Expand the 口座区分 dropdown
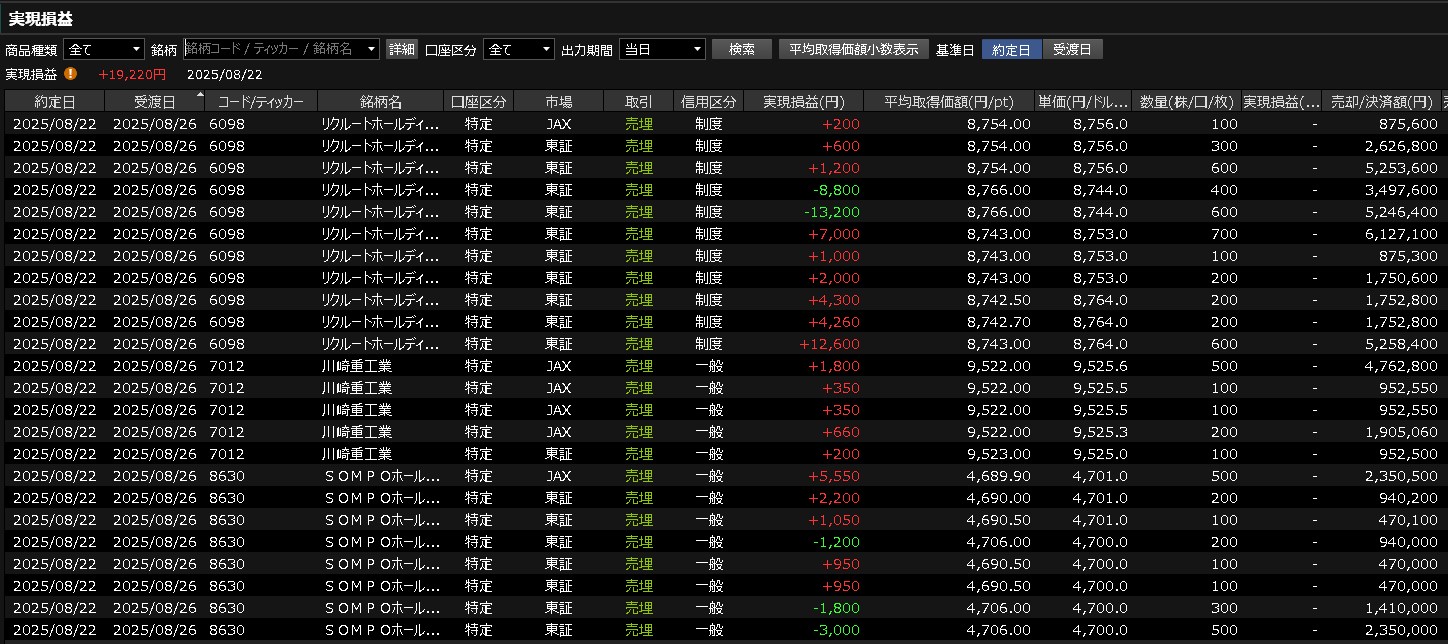Viewport: 1448px width, 644px height. pyautogui.click(x=518, y=49)
